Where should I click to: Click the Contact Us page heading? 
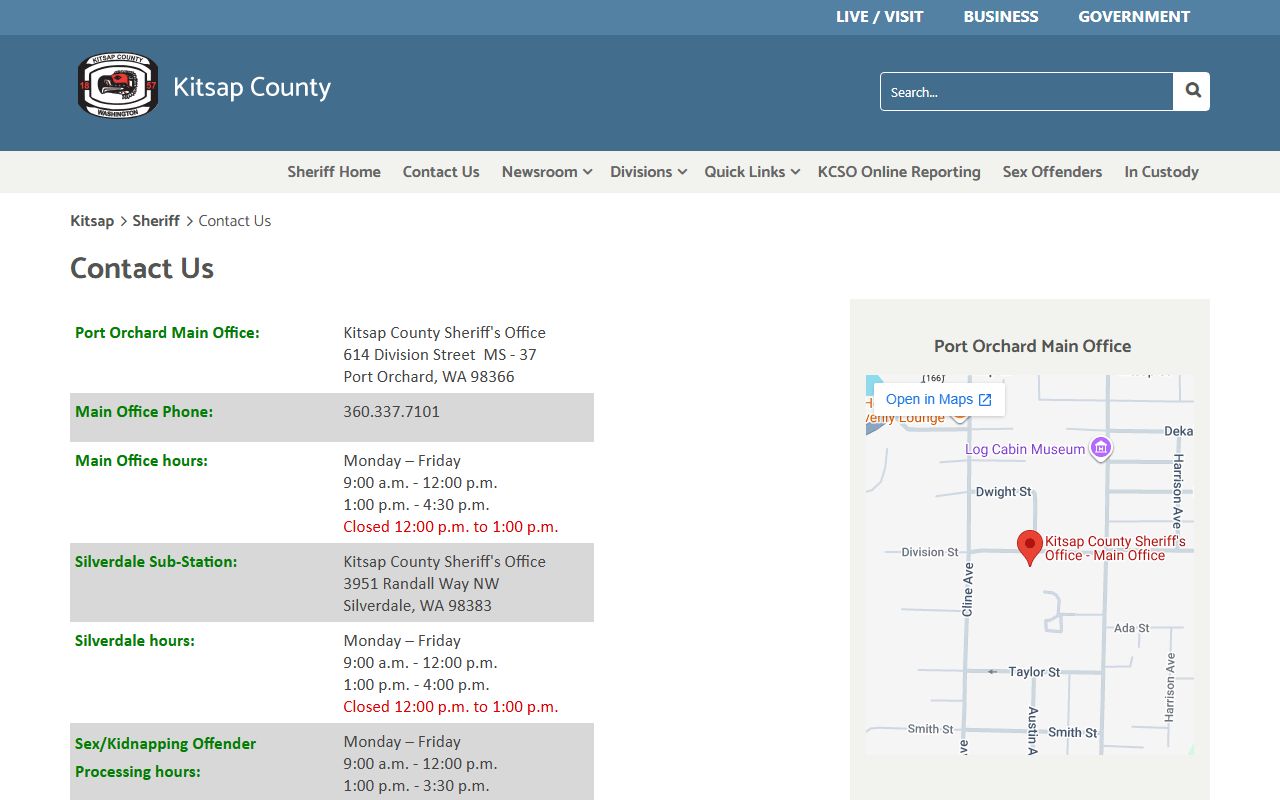142,268
